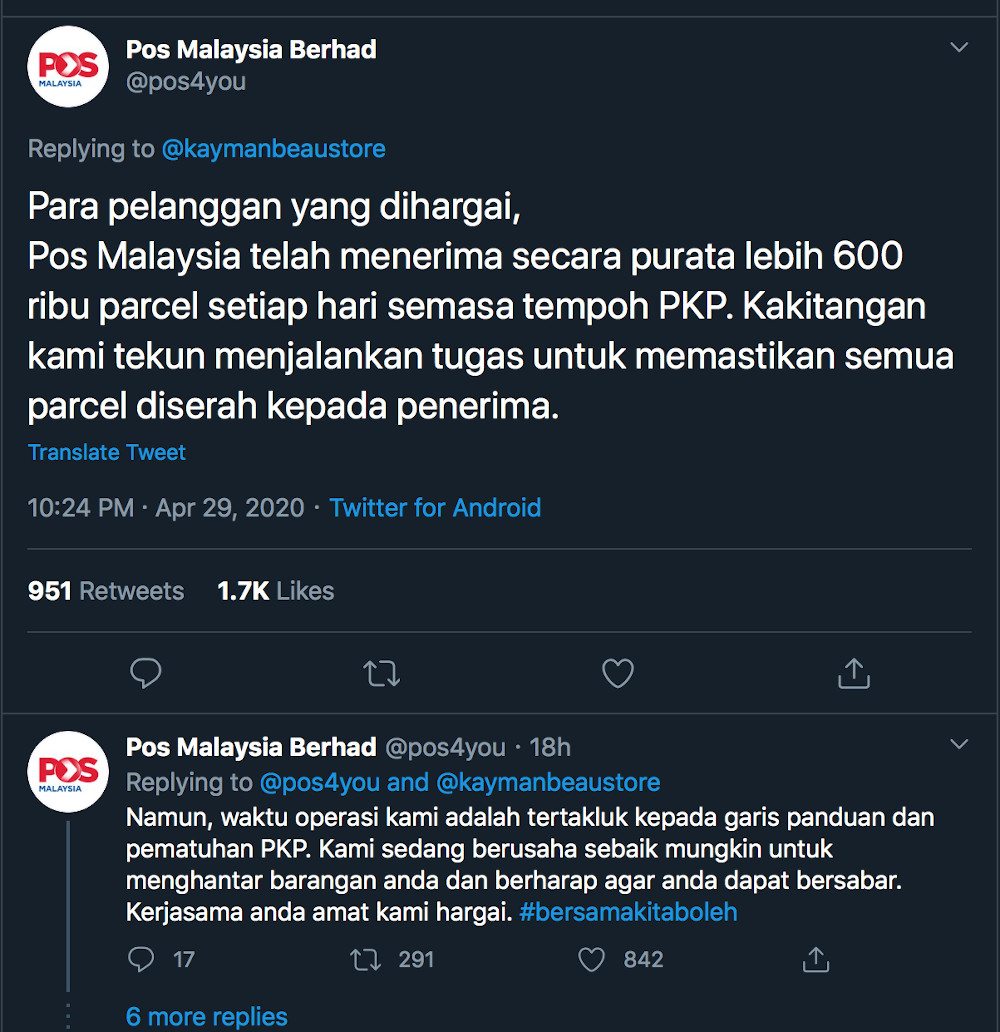Open the share menu on the main tweet
The width and height of the screenshot is (1000, 1032).
[x=853, y=674]
